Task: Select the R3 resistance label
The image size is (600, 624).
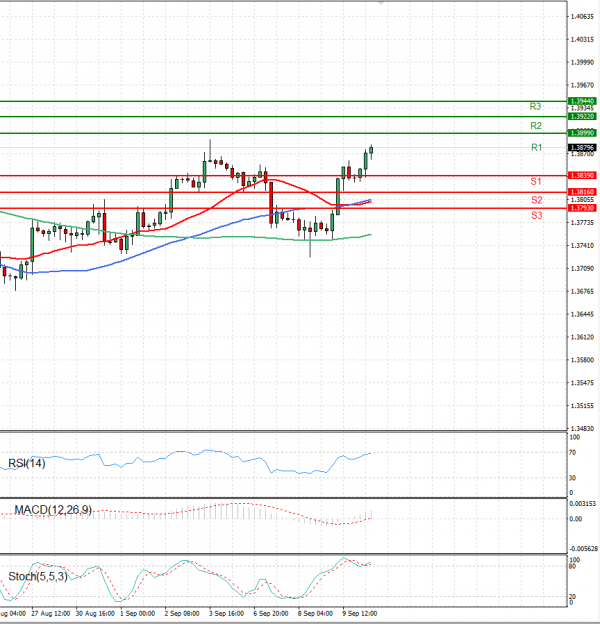Action: point(535,107)
